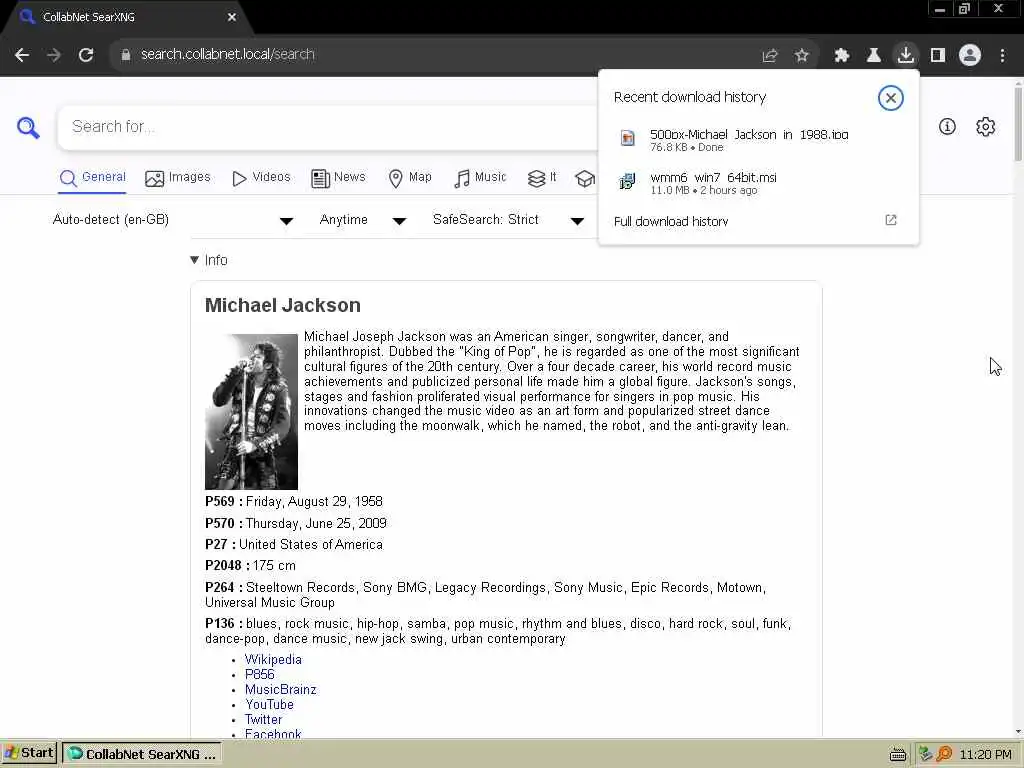Click the browser forward arrow

(x=54, y=55)
